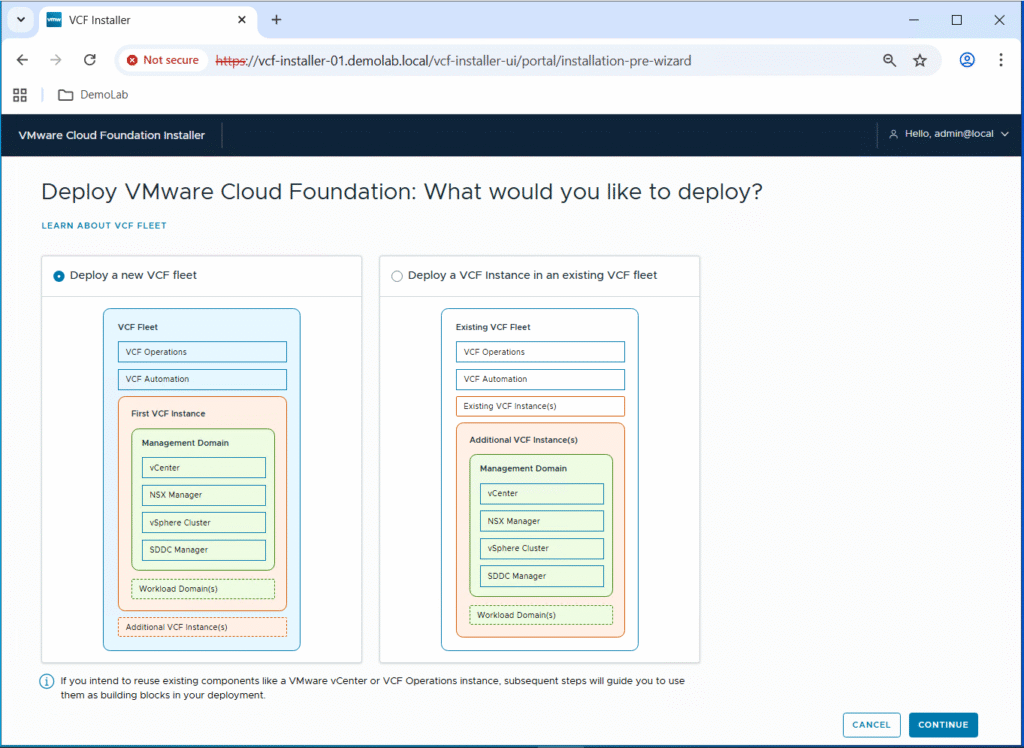Click SDDC Manager box under First VCF Instance
This screenshot has height=748, width=1024.
tap(204, 550)
